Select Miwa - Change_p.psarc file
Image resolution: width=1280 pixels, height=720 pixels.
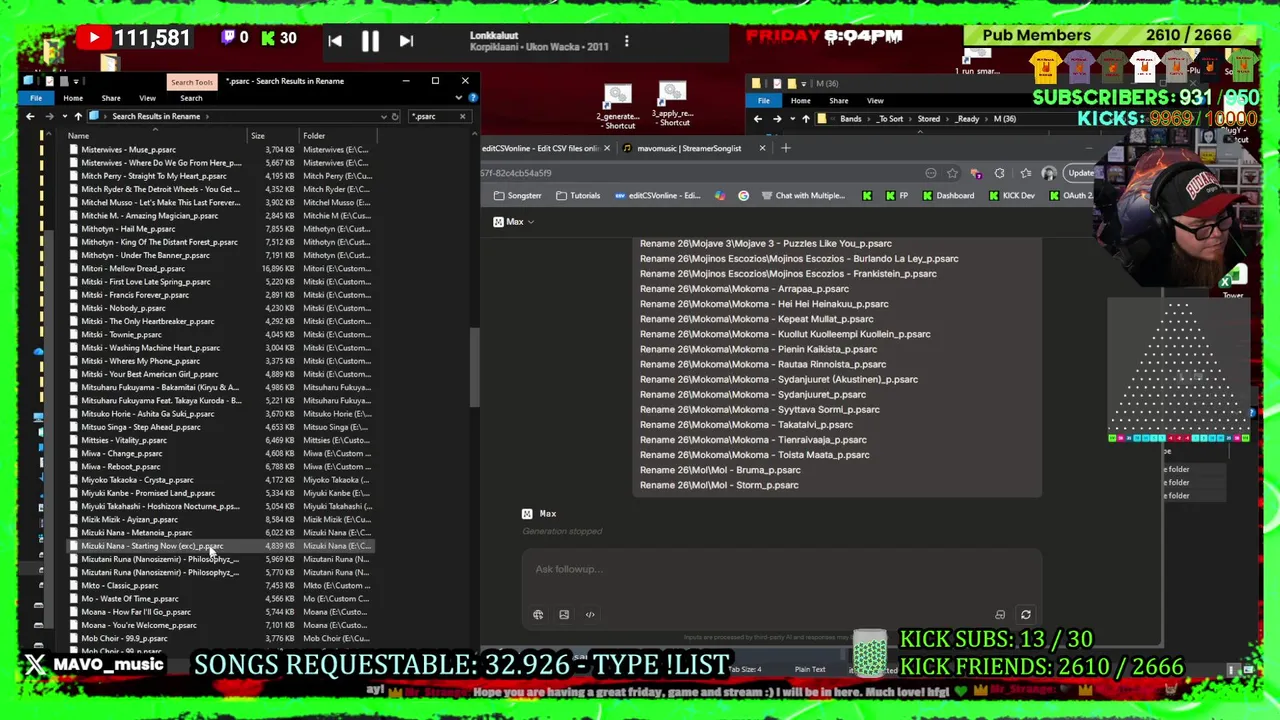(x=121, y=453)
